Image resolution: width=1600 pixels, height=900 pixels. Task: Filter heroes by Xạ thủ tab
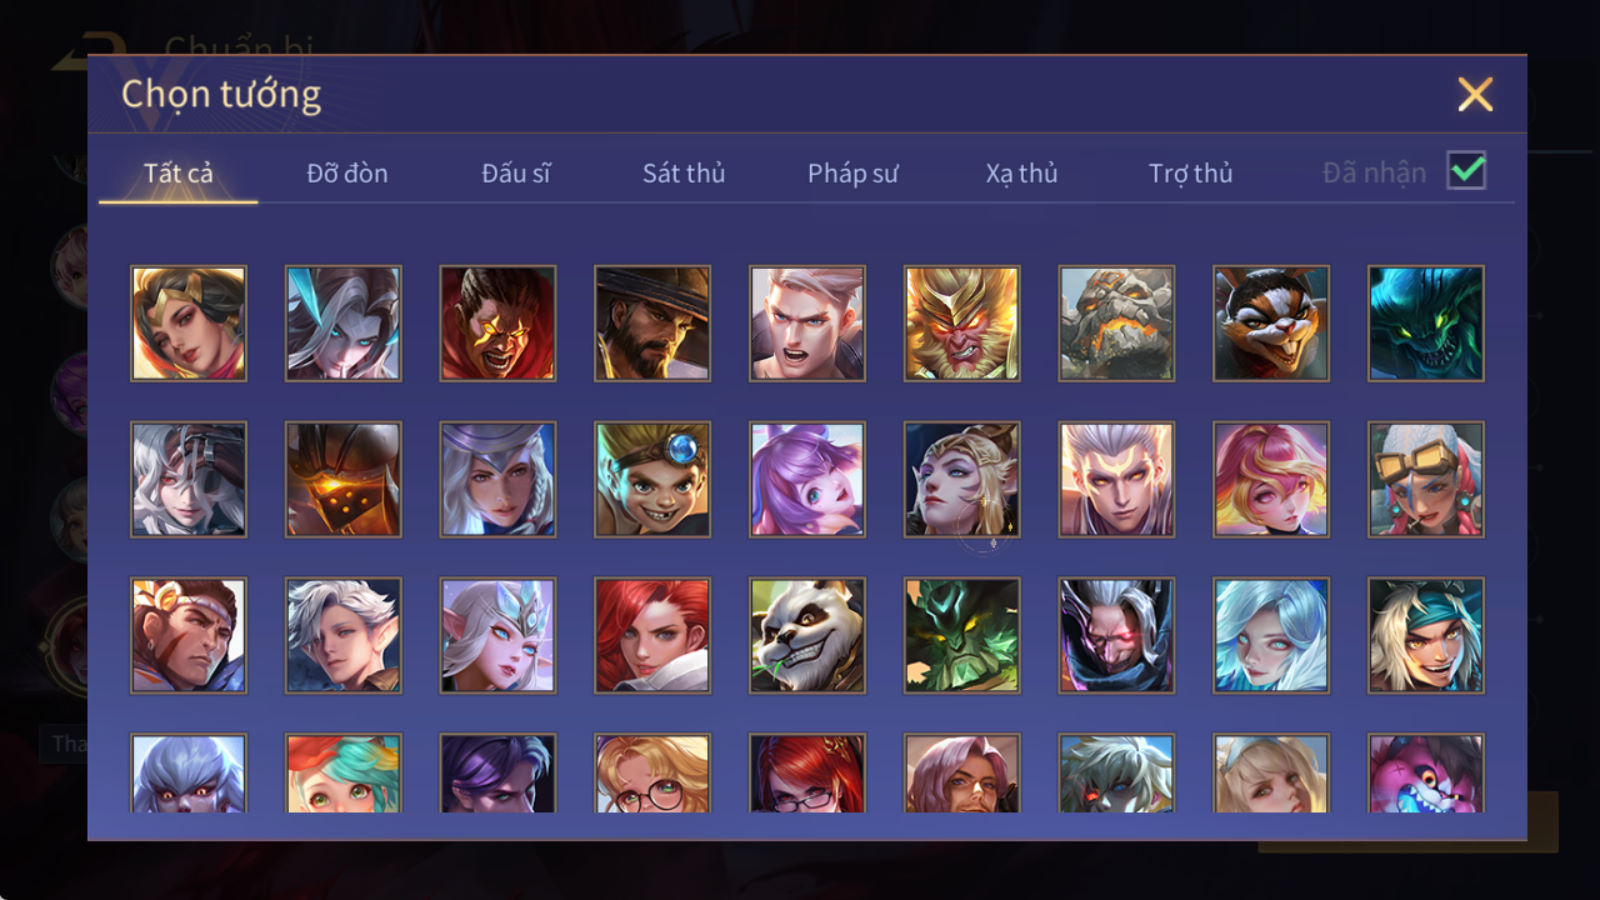(1021, 173)
